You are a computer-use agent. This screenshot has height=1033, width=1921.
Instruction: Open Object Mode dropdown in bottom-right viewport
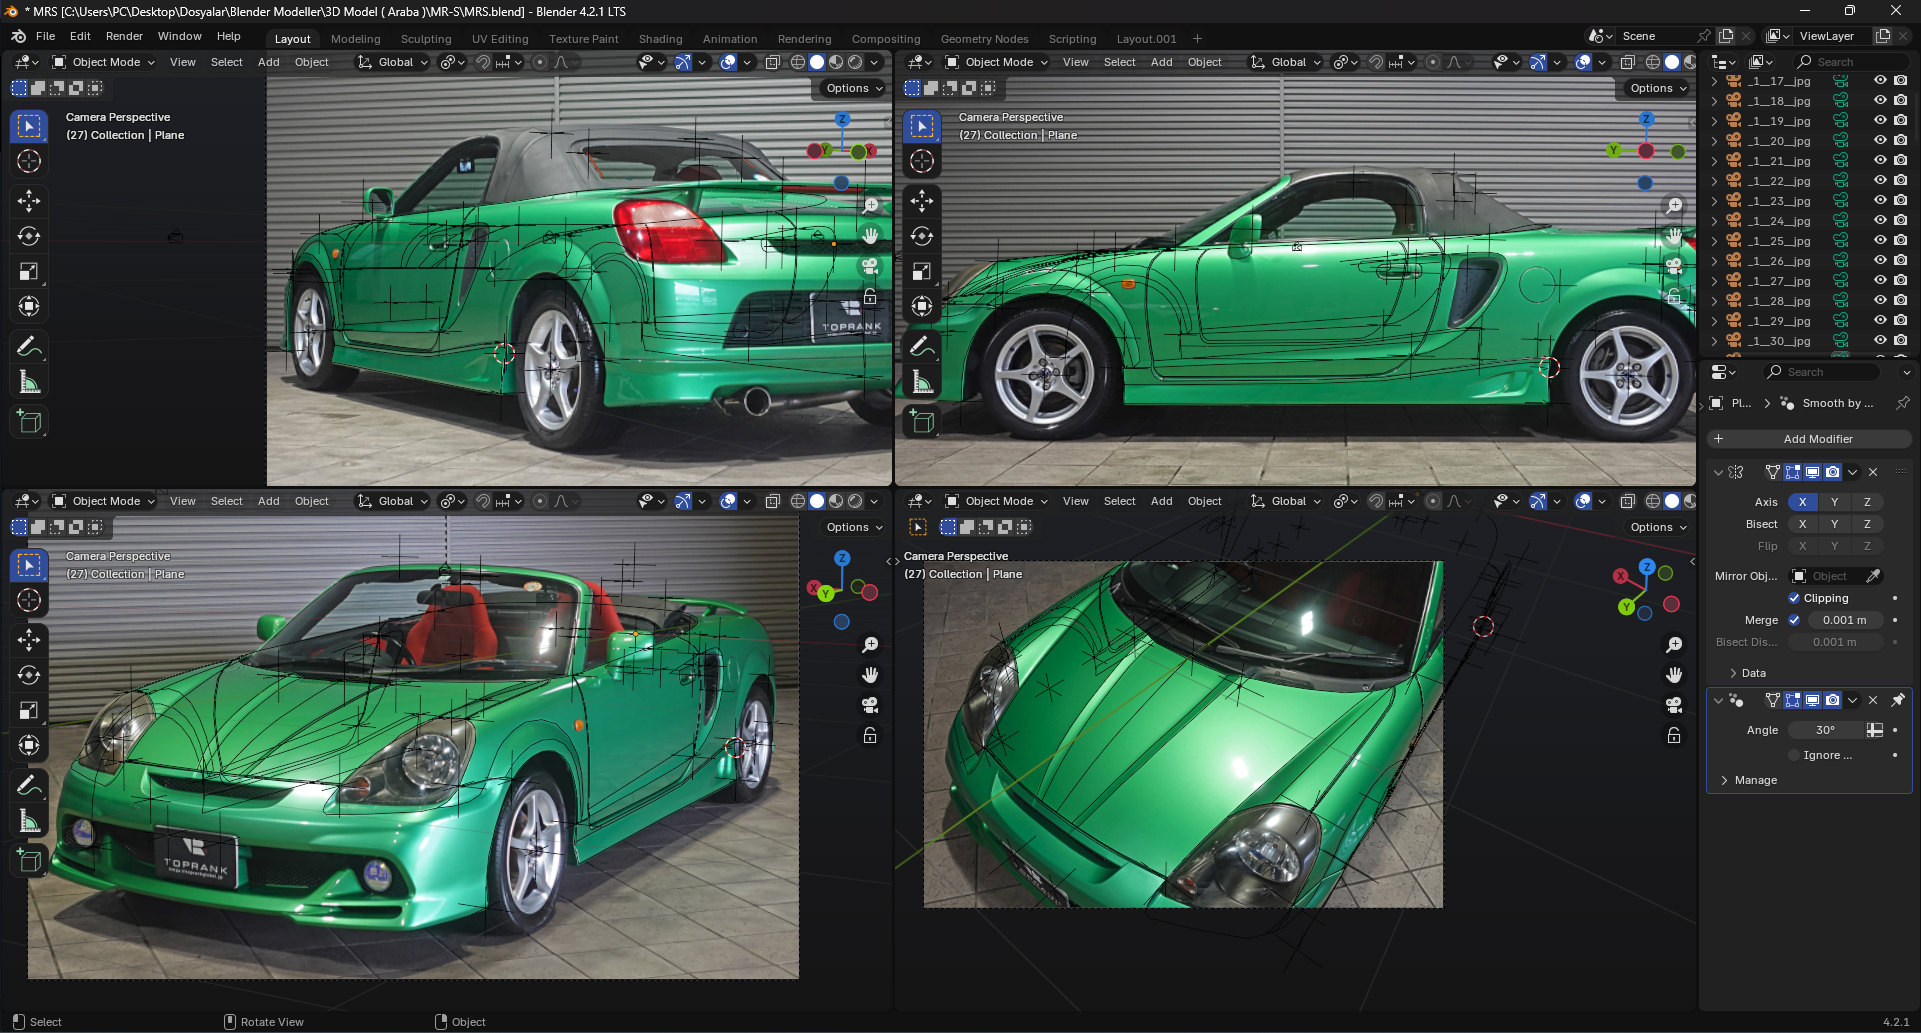(997, 501)
